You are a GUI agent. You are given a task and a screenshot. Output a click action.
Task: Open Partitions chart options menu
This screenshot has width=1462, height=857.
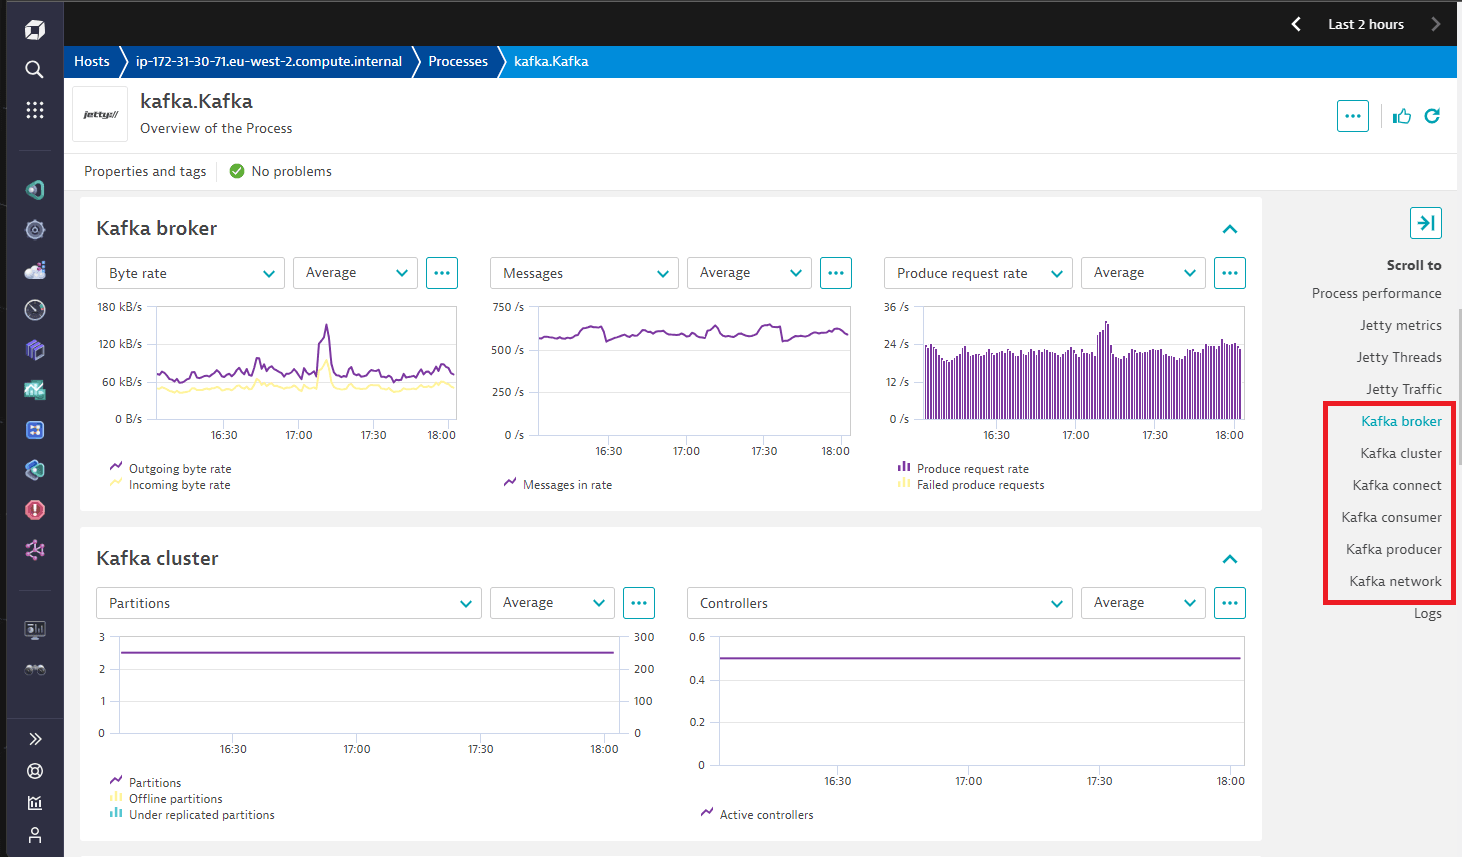click(639, 603)
